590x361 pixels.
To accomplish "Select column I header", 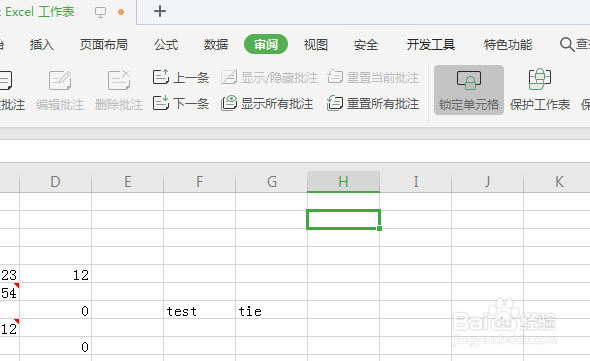I will [416, 182].
